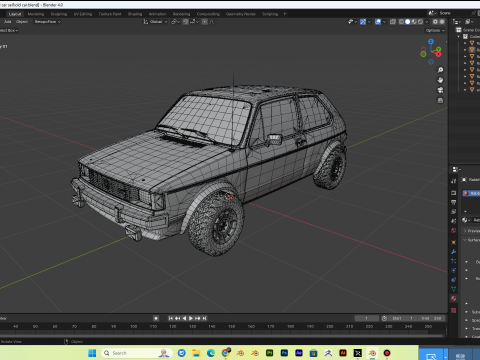Open the orange Object properties tab
The width and height of the screenshot is (480, 360).
click(x=453, y=242)
